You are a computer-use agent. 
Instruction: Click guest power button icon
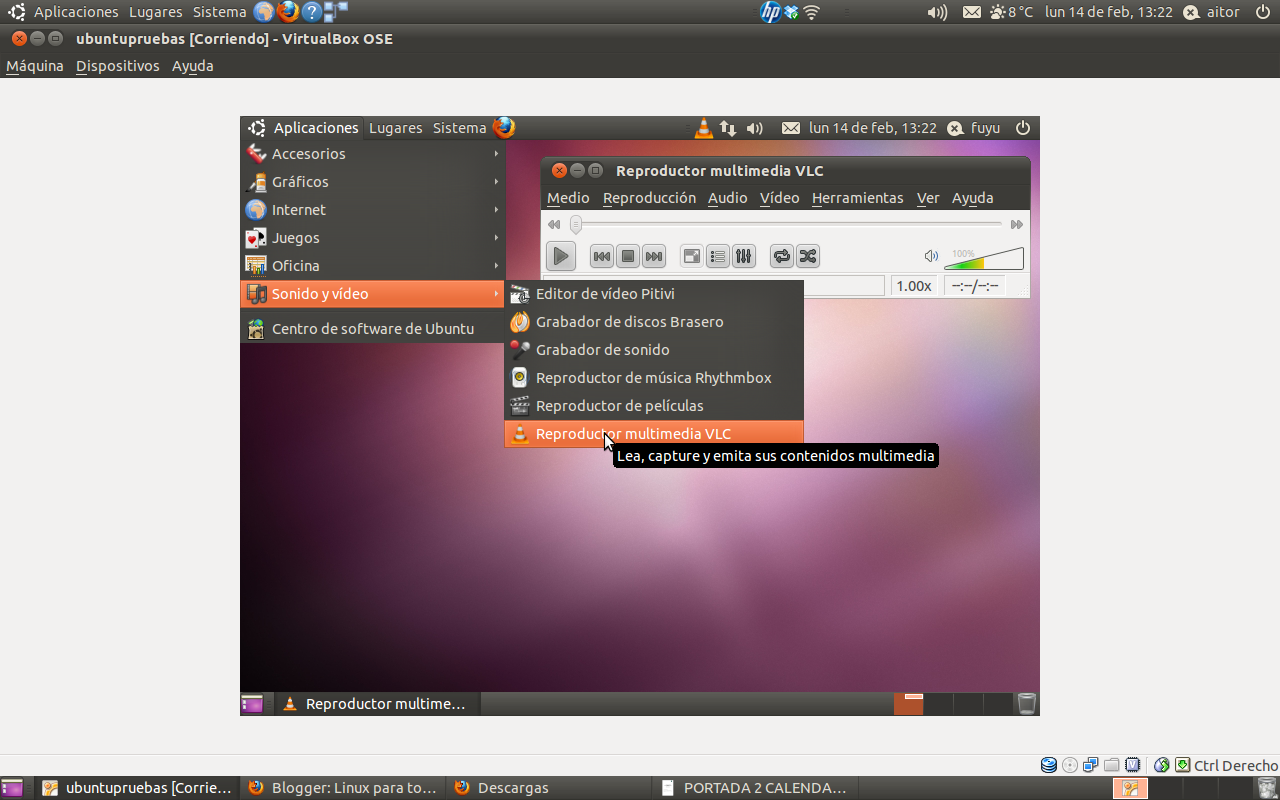point(1022,128)
